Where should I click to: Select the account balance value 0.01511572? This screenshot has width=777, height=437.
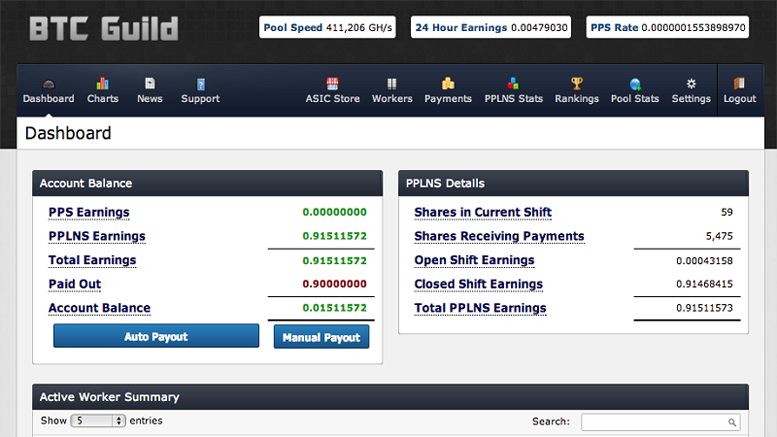point(334,308)
